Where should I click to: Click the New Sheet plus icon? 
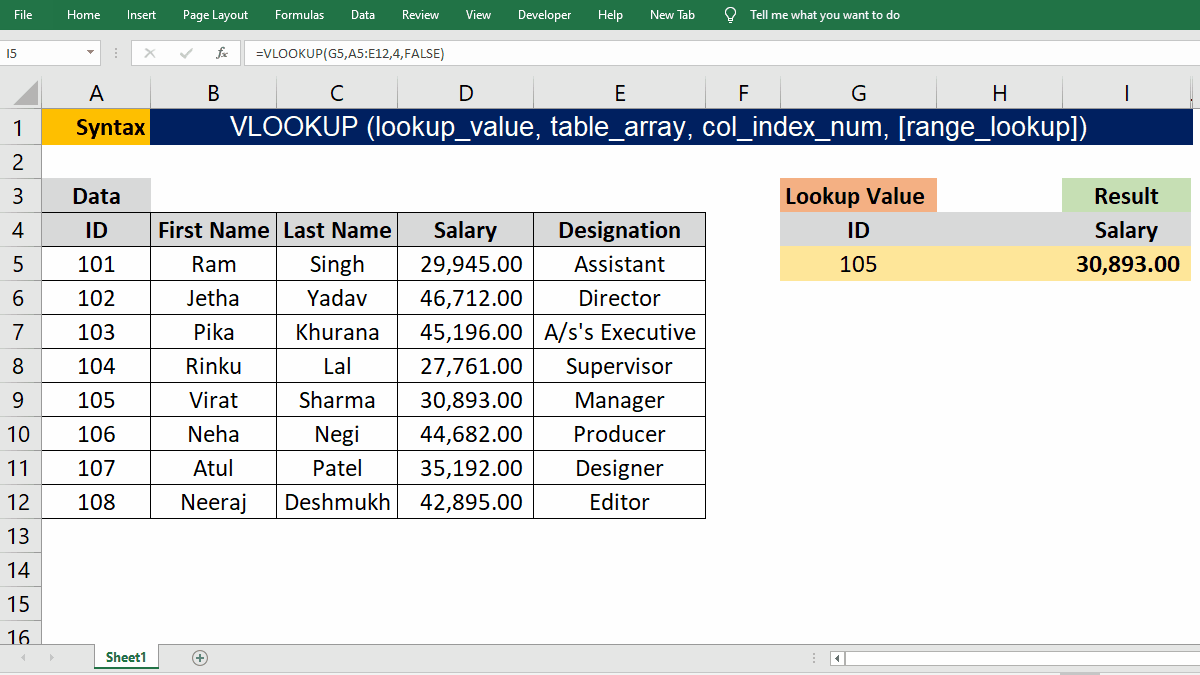(x=200, y=657)
